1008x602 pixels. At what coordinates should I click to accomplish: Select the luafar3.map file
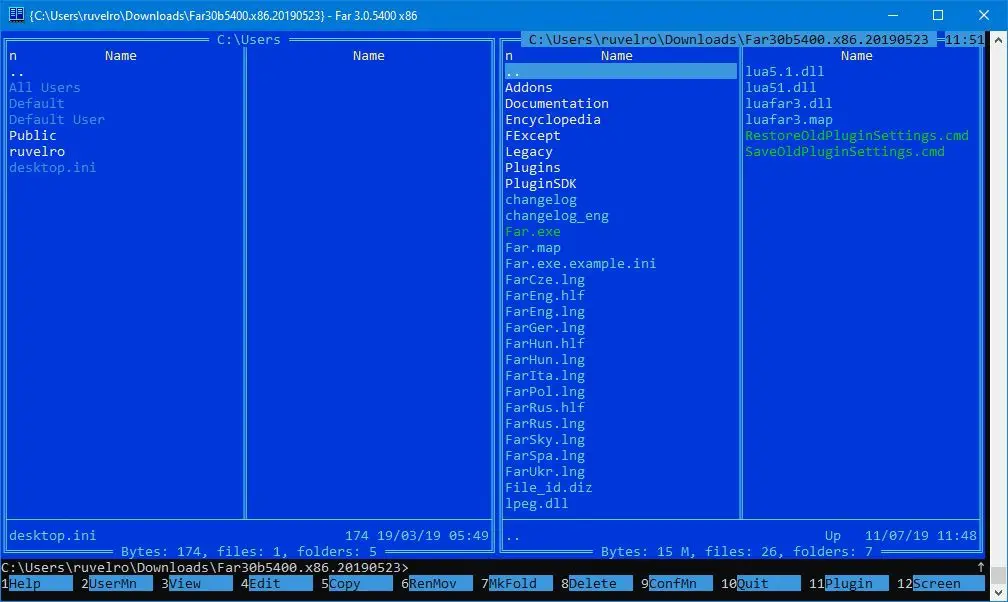pos(788,120)
